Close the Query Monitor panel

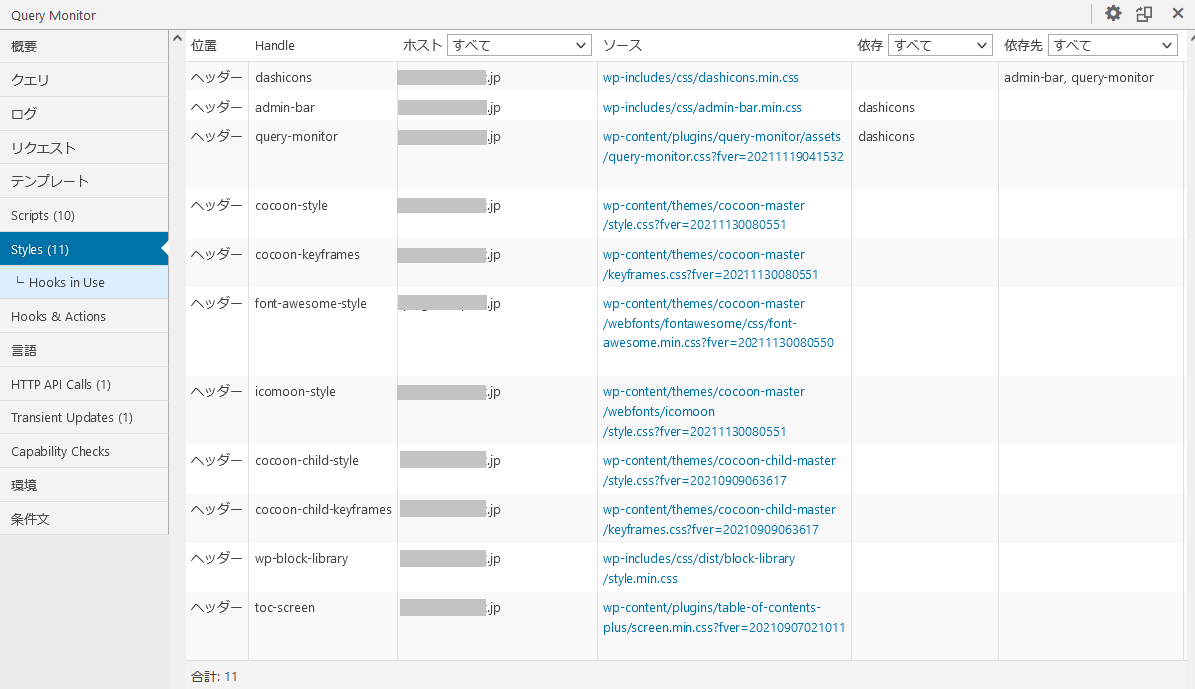tap(1177, 14)
